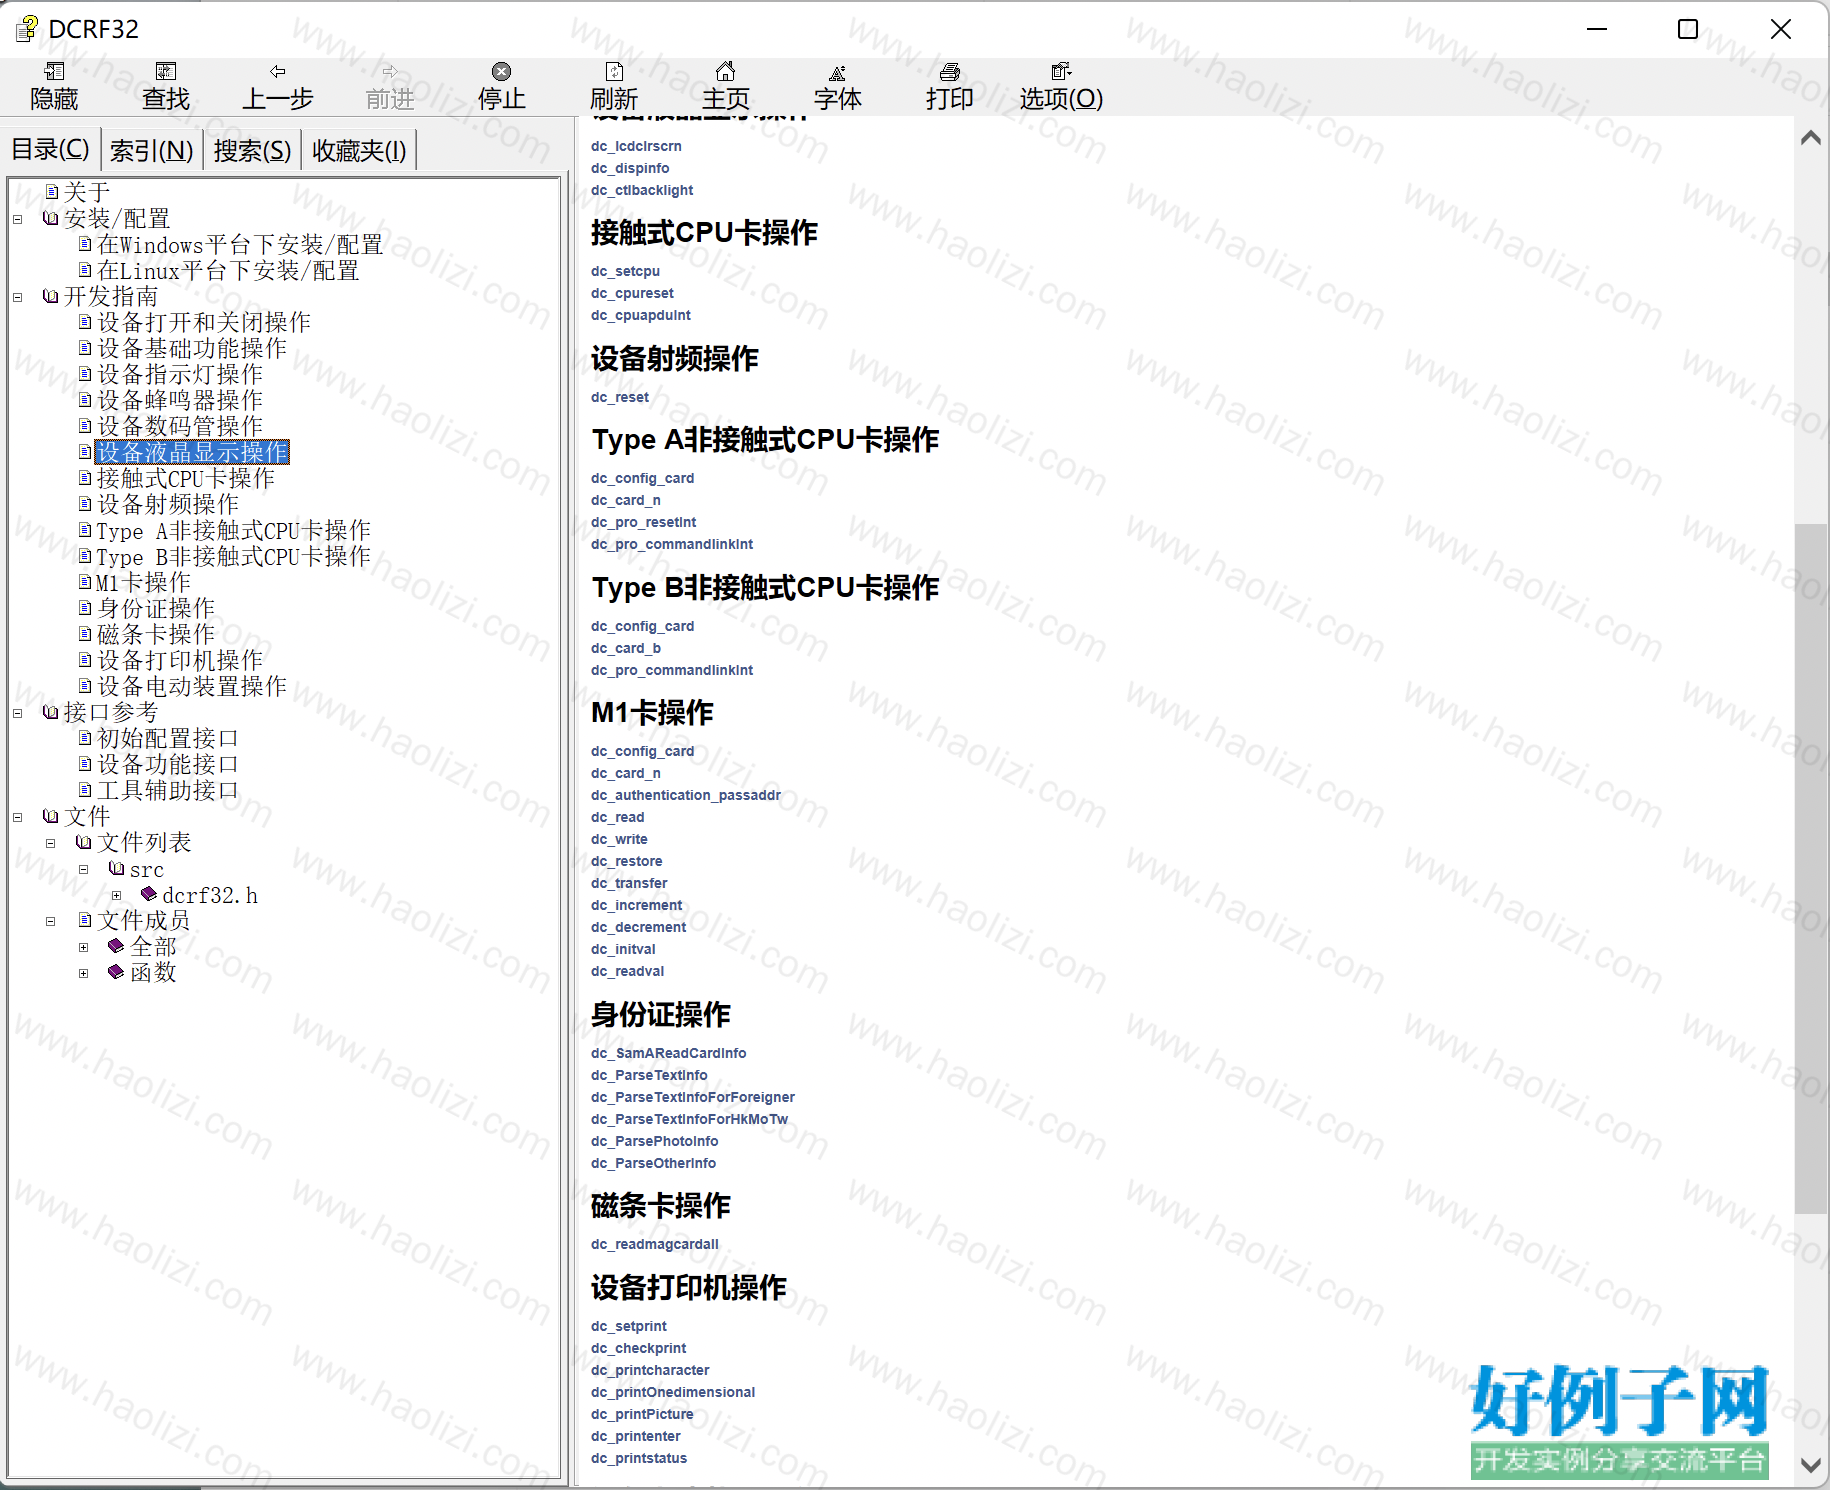Collapse the 安装/配置 tree node

pos(17,219)
